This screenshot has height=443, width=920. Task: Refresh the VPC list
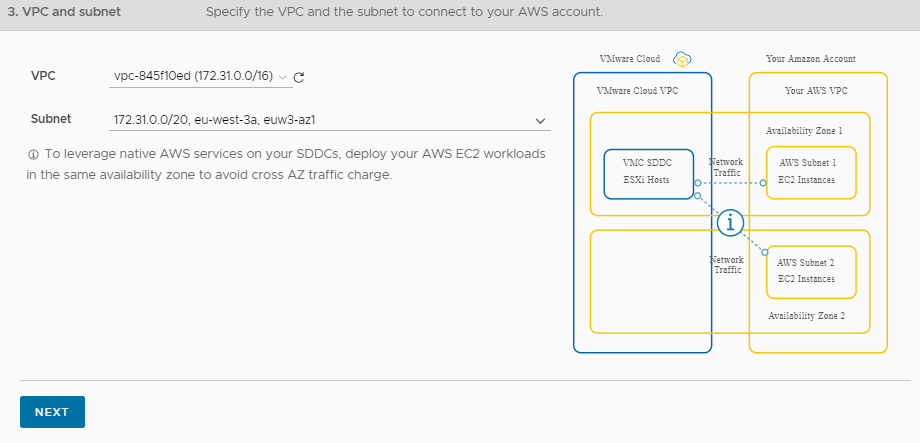299,77
